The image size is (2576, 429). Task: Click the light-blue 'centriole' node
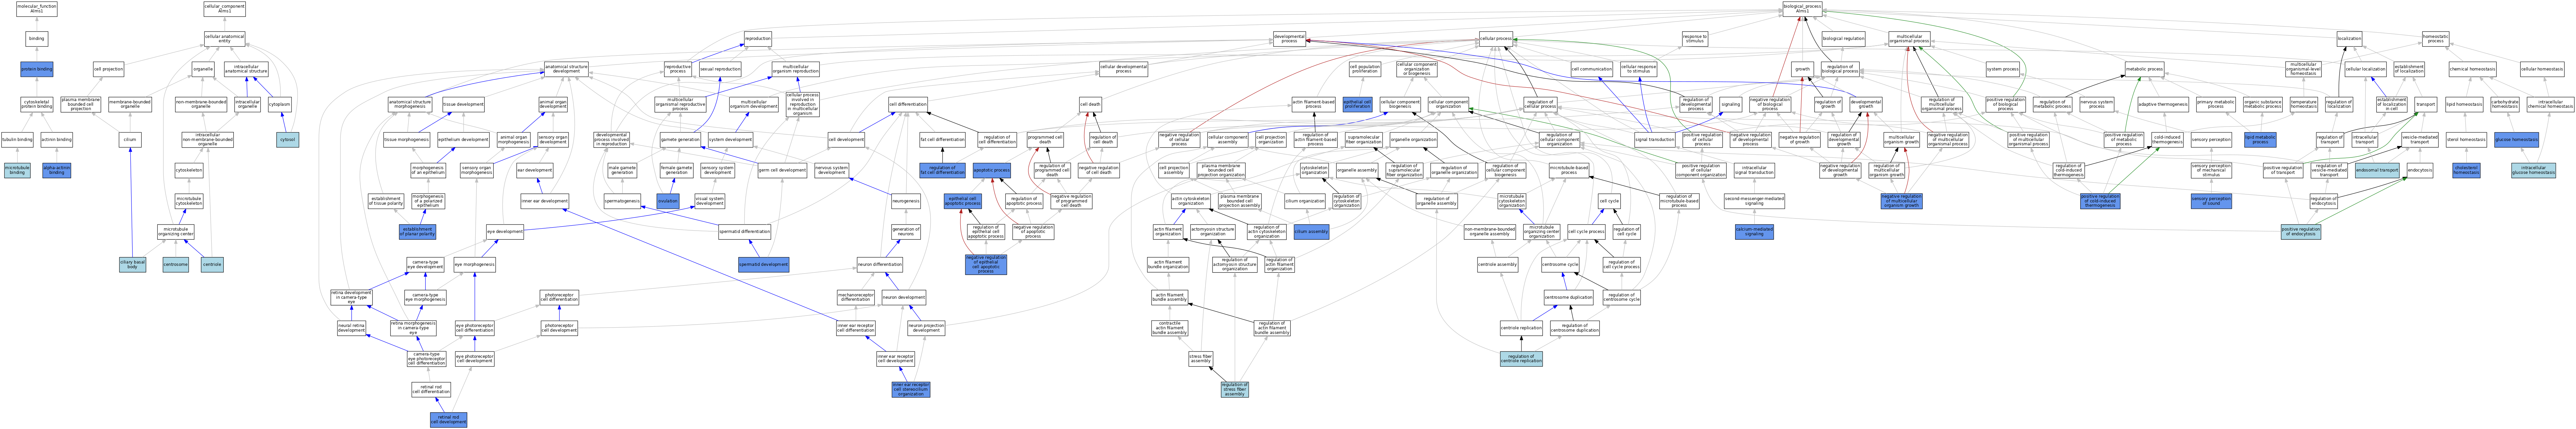212,265
